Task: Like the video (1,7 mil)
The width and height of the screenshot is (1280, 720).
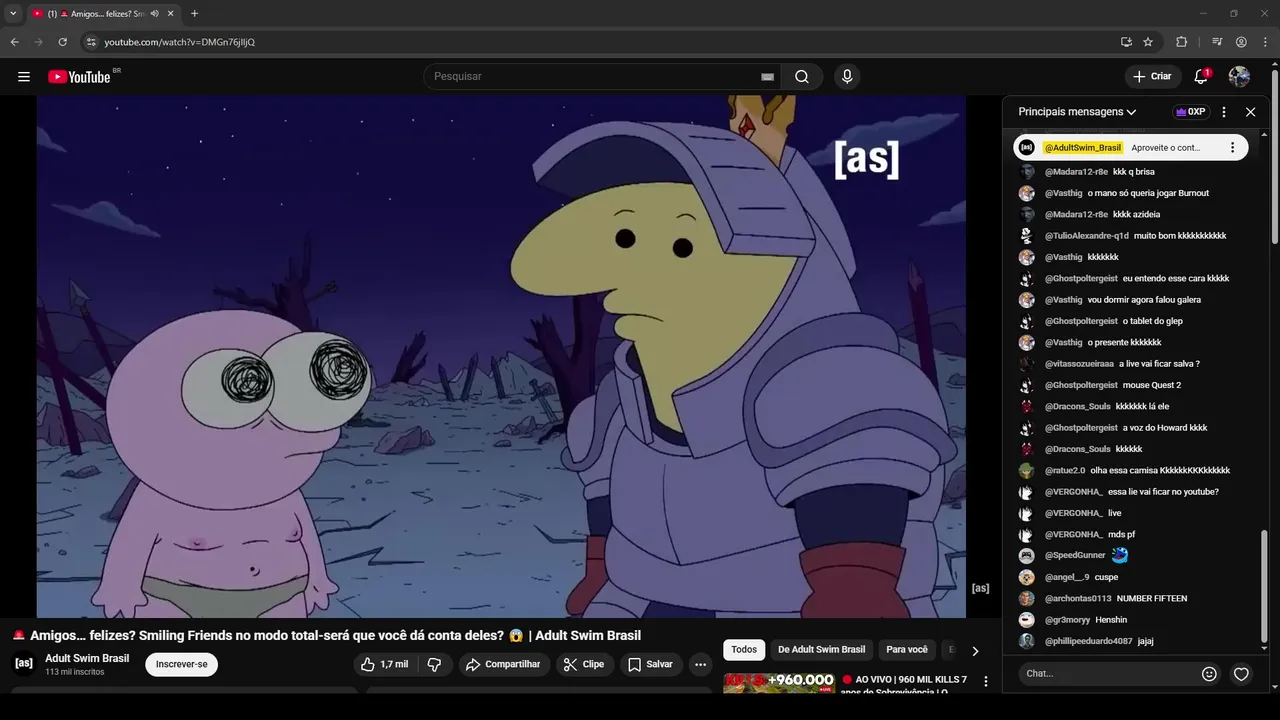Action: (x=385, y=665)
